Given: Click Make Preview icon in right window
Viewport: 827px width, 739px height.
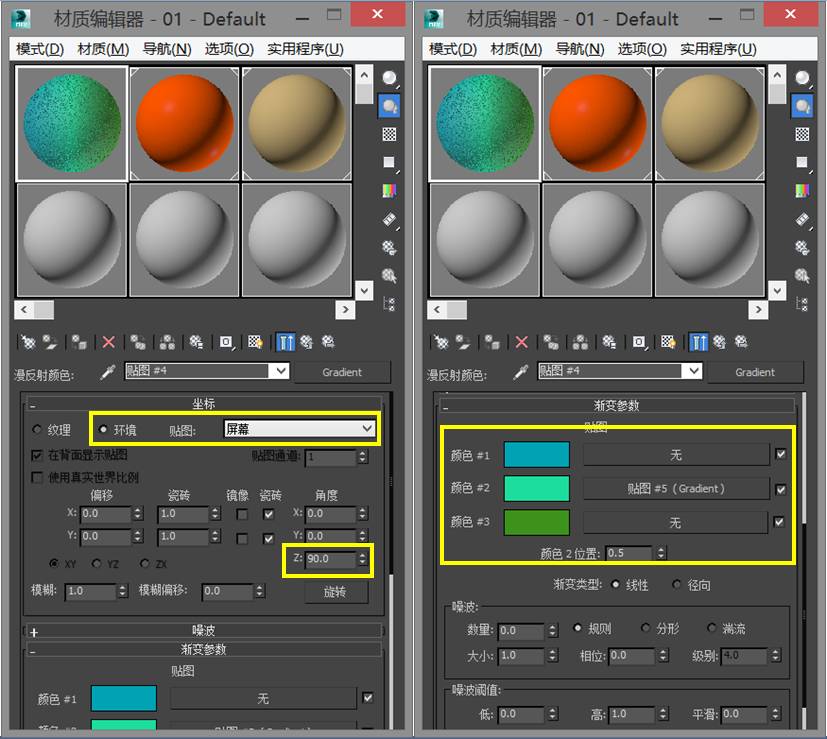Looking at the screenshot, I should pos(802,219).
